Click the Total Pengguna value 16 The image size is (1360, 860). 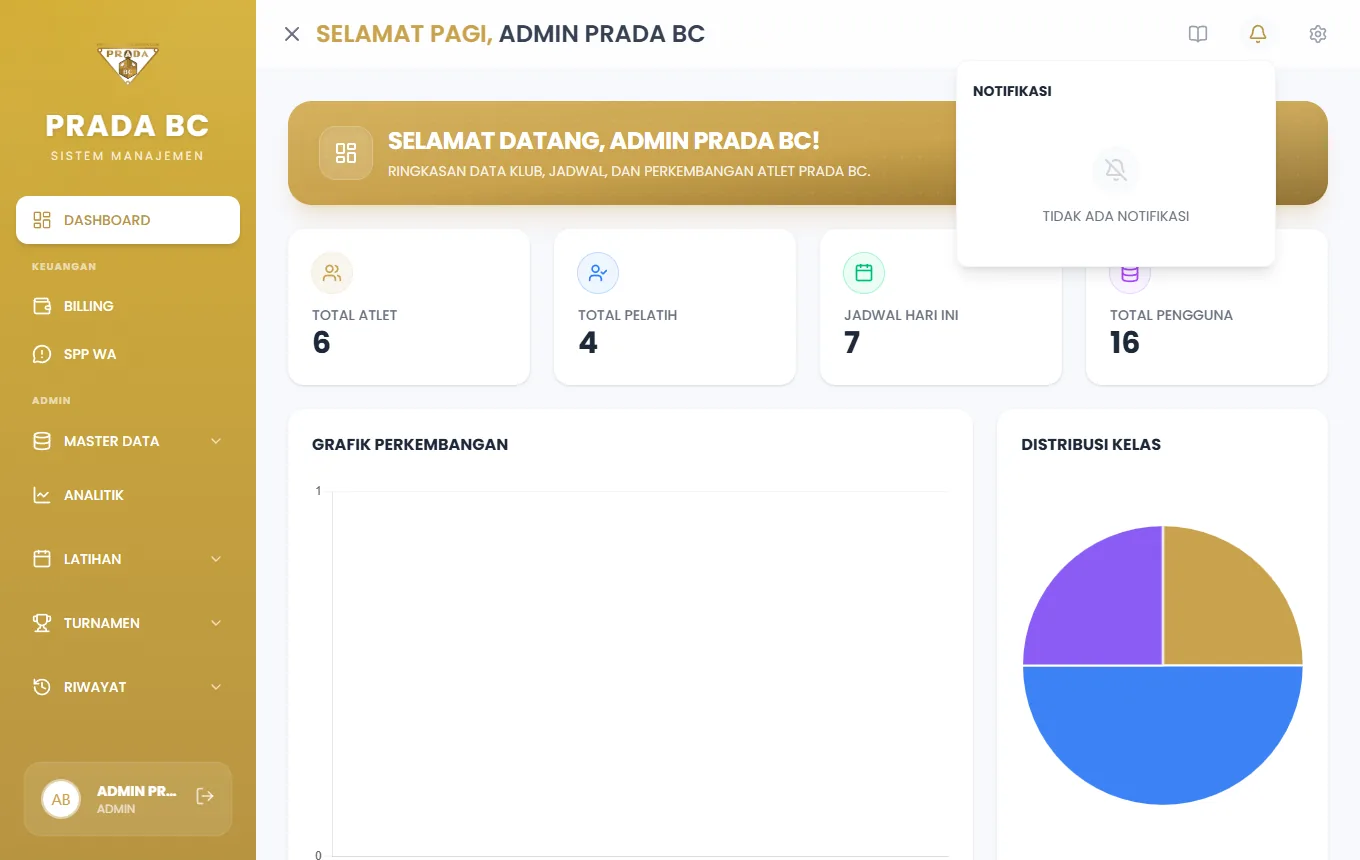coord(1125,343)
